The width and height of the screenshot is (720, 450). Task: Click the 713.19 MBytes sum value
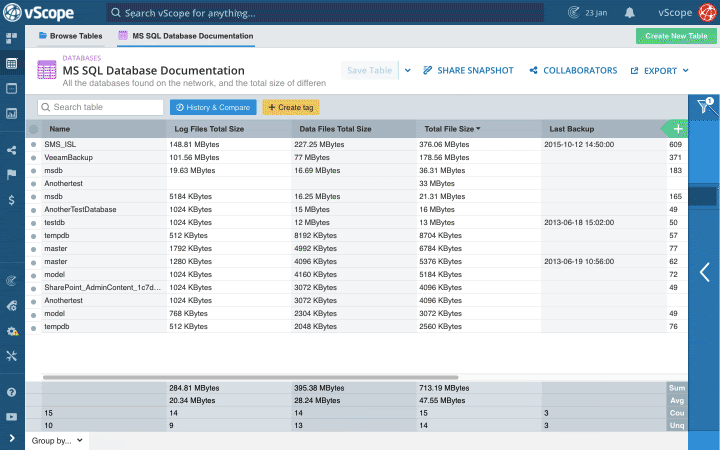coord(444,388)
